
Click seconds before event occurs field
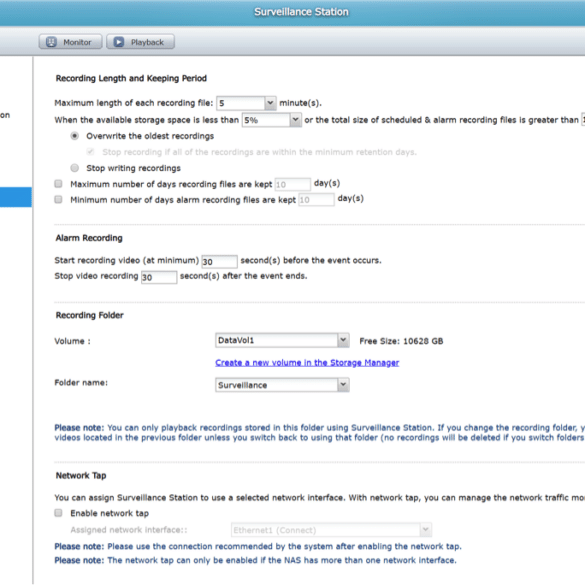pyautogui.click(x=219, y=262)
